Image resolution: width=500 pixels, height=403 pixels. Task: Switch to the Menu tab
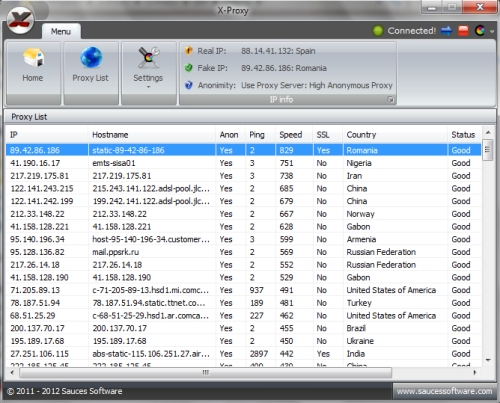coord(61,31)
